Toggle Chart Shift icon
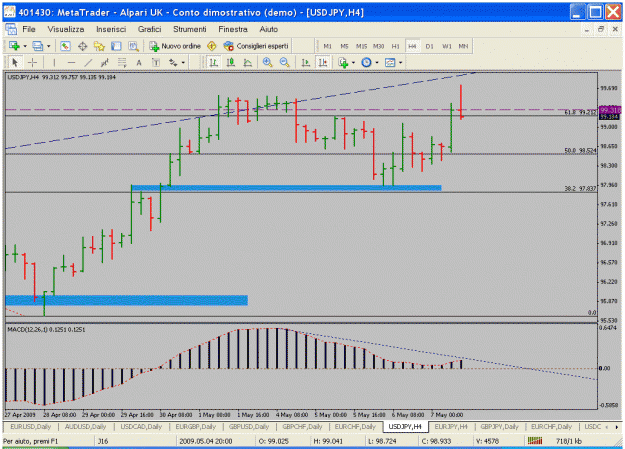Viewport: 625px width, 449px height. tap(323, 63)
